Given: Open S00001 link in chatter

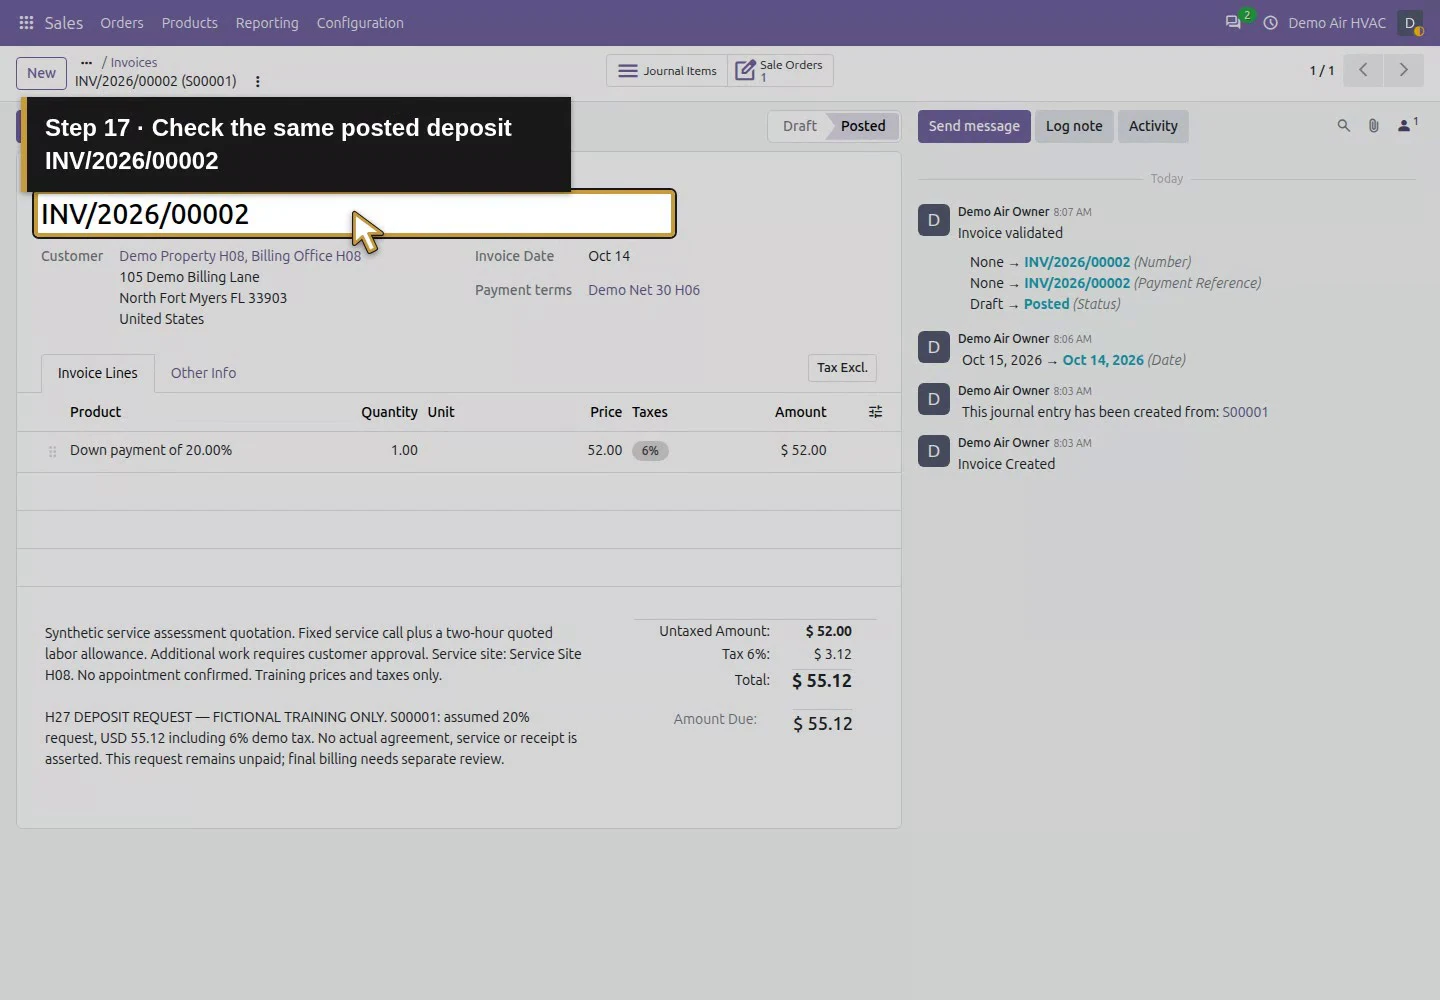Looking at the screenshot, I should tap(1245, 412).
